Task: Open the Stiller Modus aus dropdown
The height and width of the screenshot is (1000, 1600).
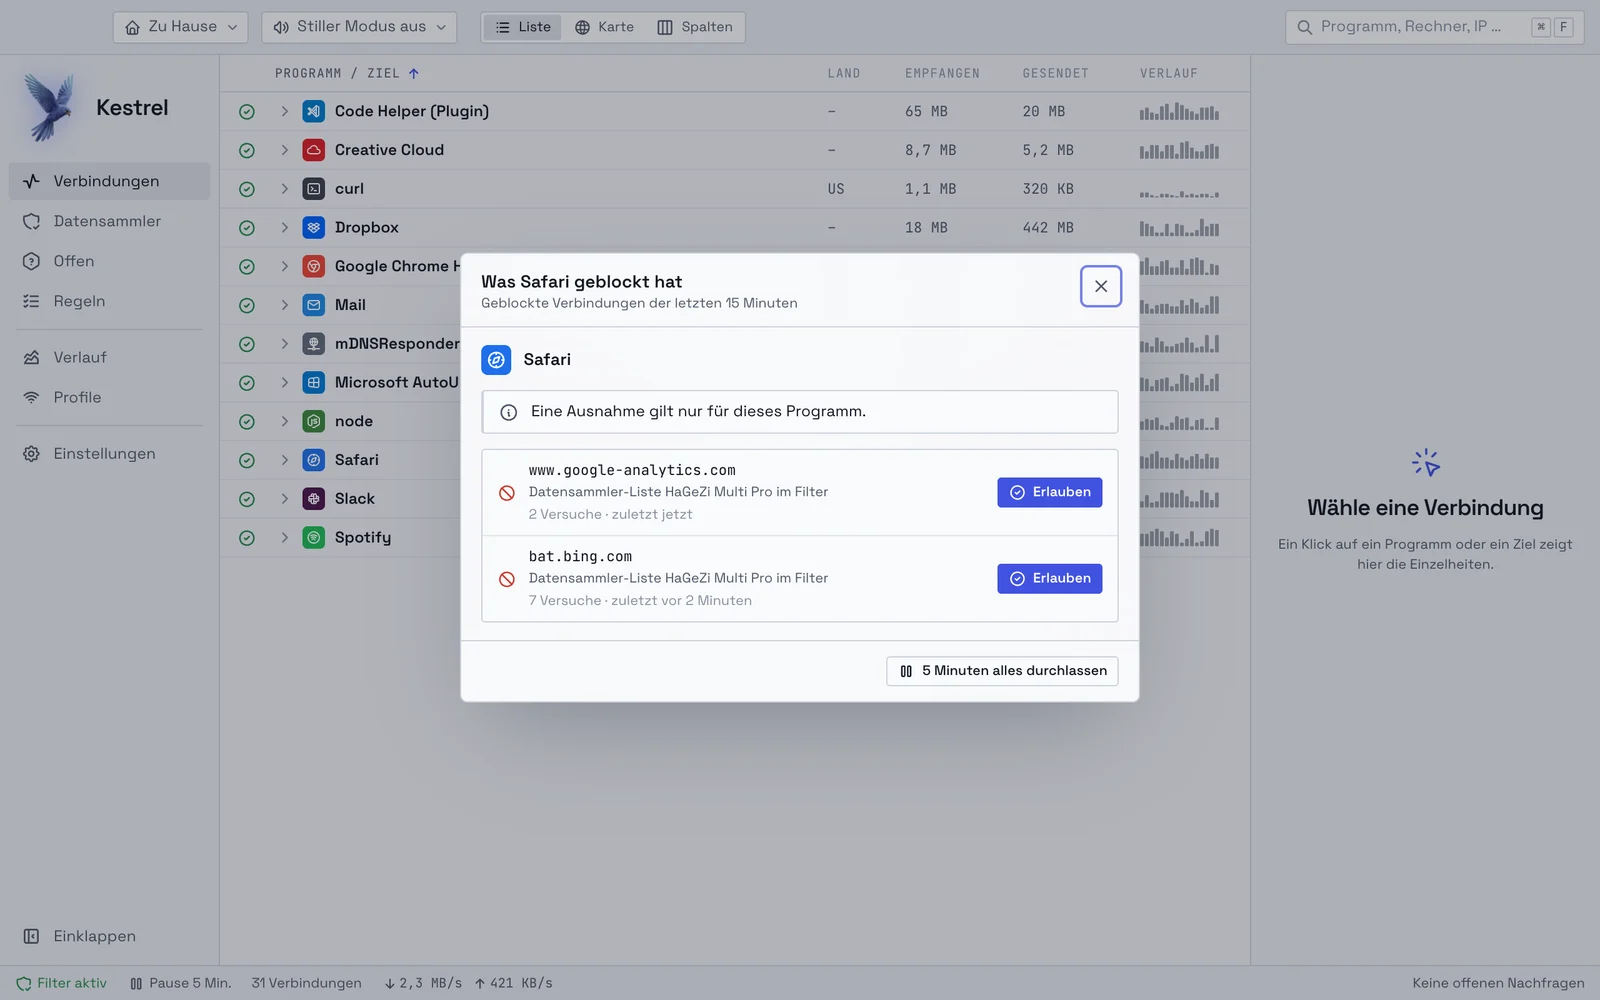Action: (359, 27)
